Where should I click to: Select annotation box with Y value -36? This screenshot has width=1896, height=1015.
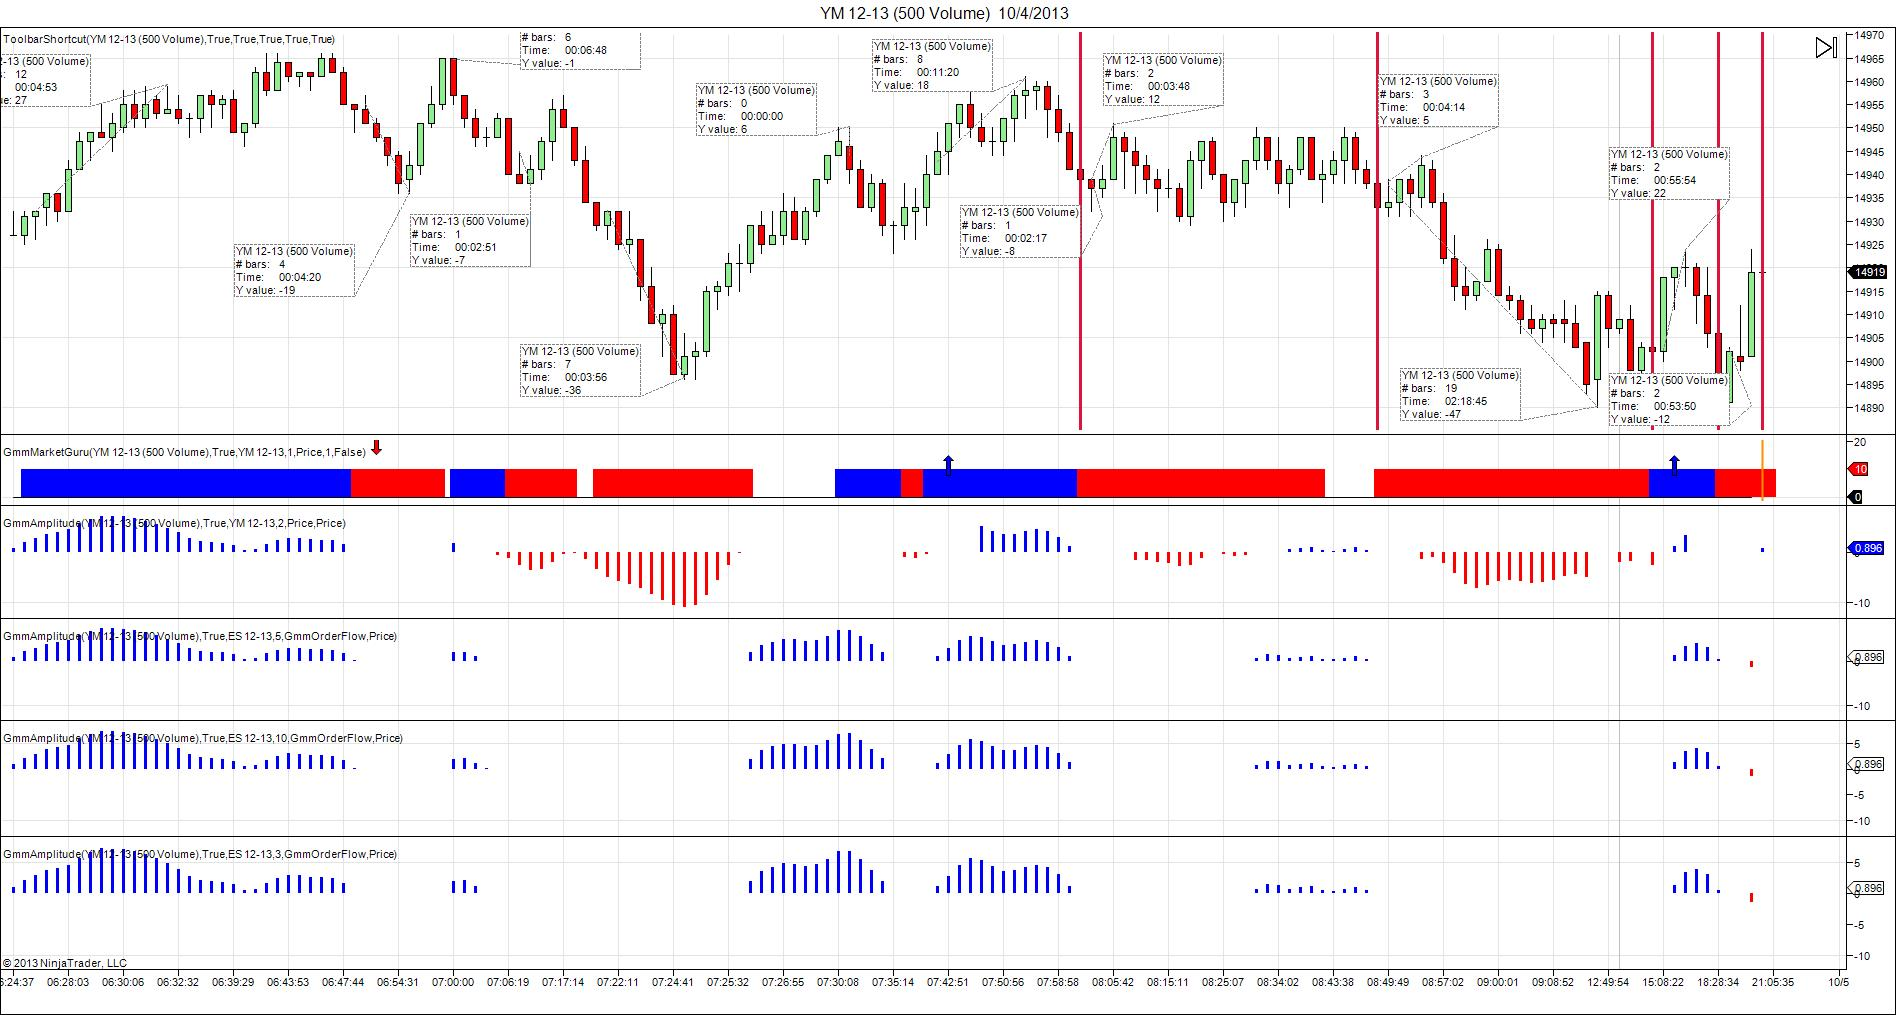click(580, 371)
